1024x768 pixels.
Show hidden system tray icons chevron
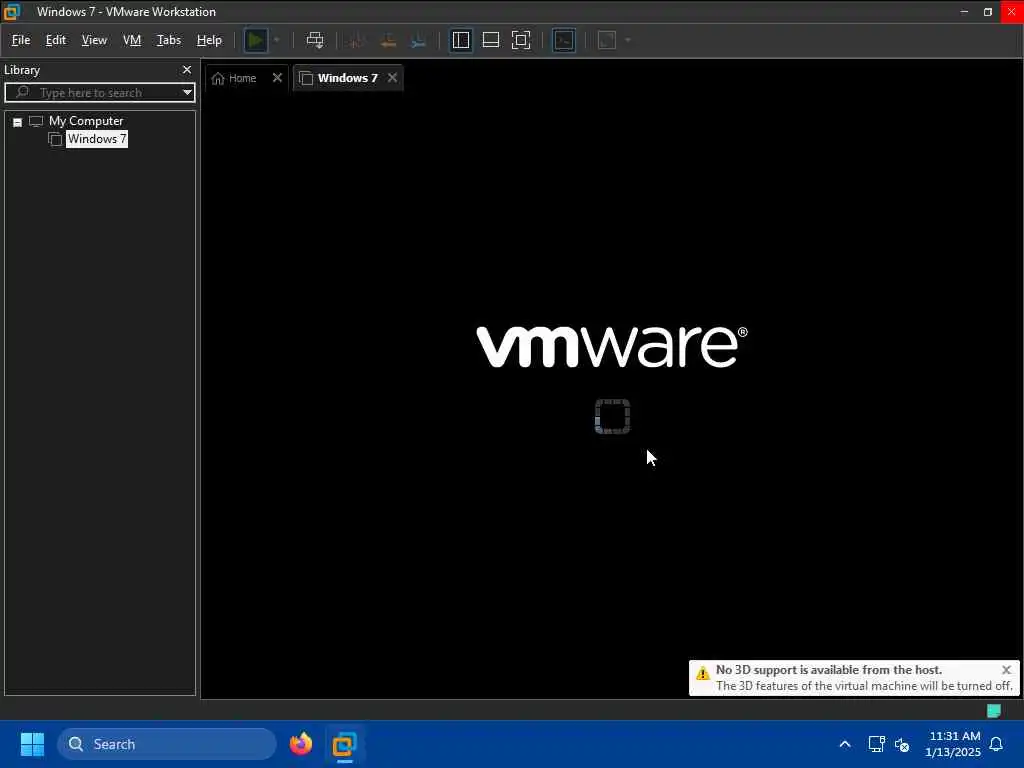(x=845, y=744)
